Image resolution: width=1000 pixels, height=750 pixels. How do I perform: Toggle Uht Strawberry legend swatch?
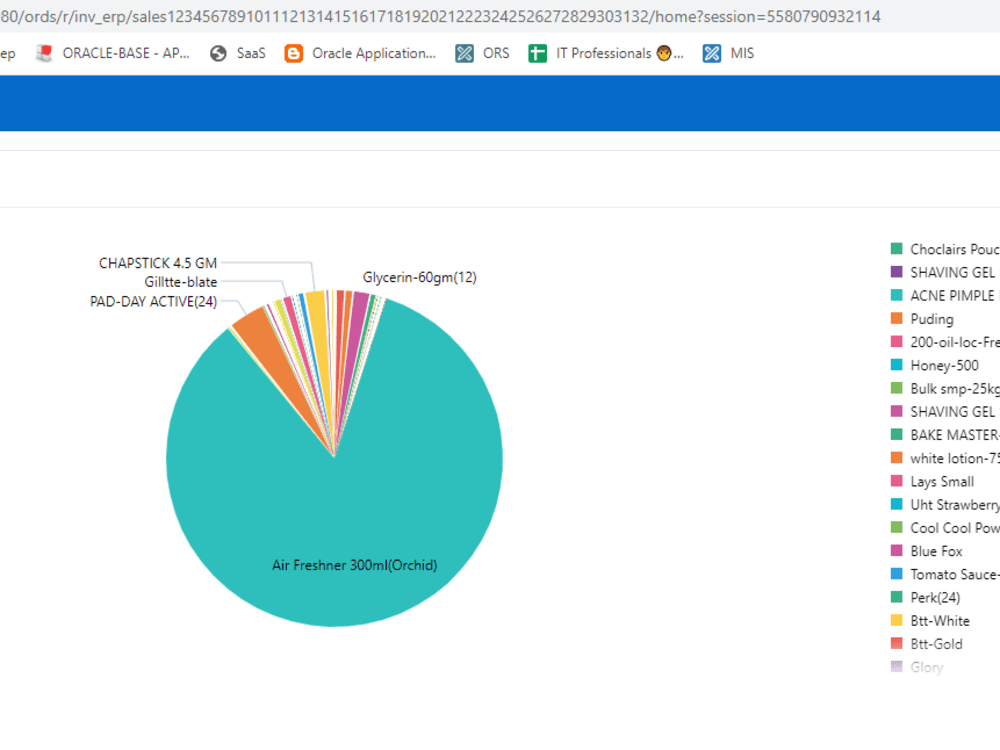click(897, 504)
